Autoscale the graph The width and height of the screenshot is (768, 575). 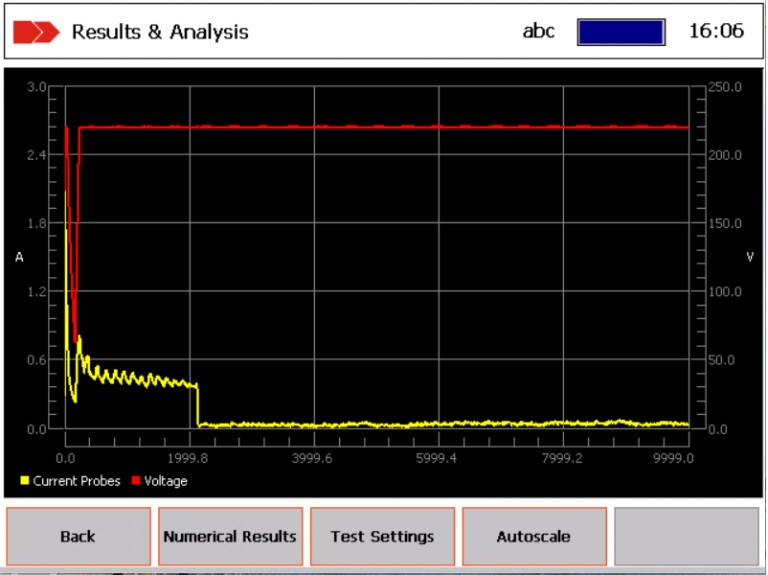point(534,537)
